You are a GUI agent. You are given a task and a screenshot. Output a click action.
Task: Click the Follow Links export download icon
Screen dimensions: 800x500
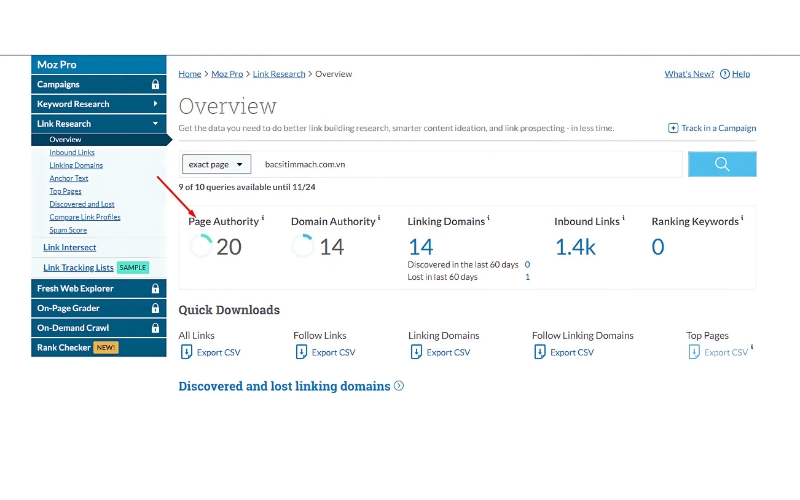pos(301,352)
